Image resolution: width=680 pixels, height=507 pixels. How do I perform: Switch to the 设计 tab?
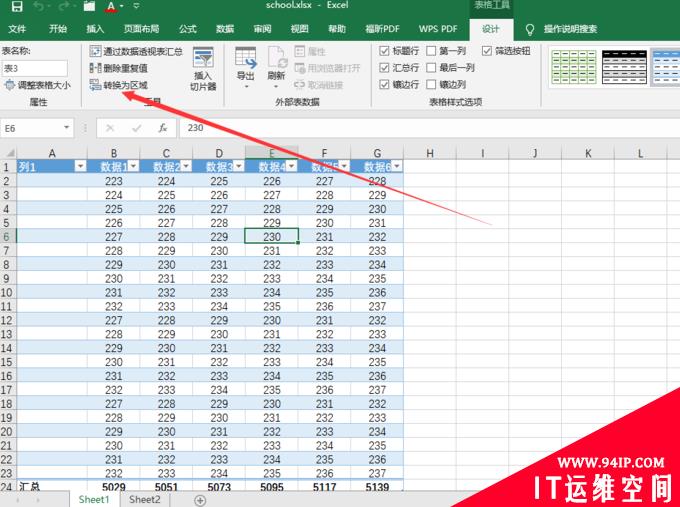click(491, 29)
